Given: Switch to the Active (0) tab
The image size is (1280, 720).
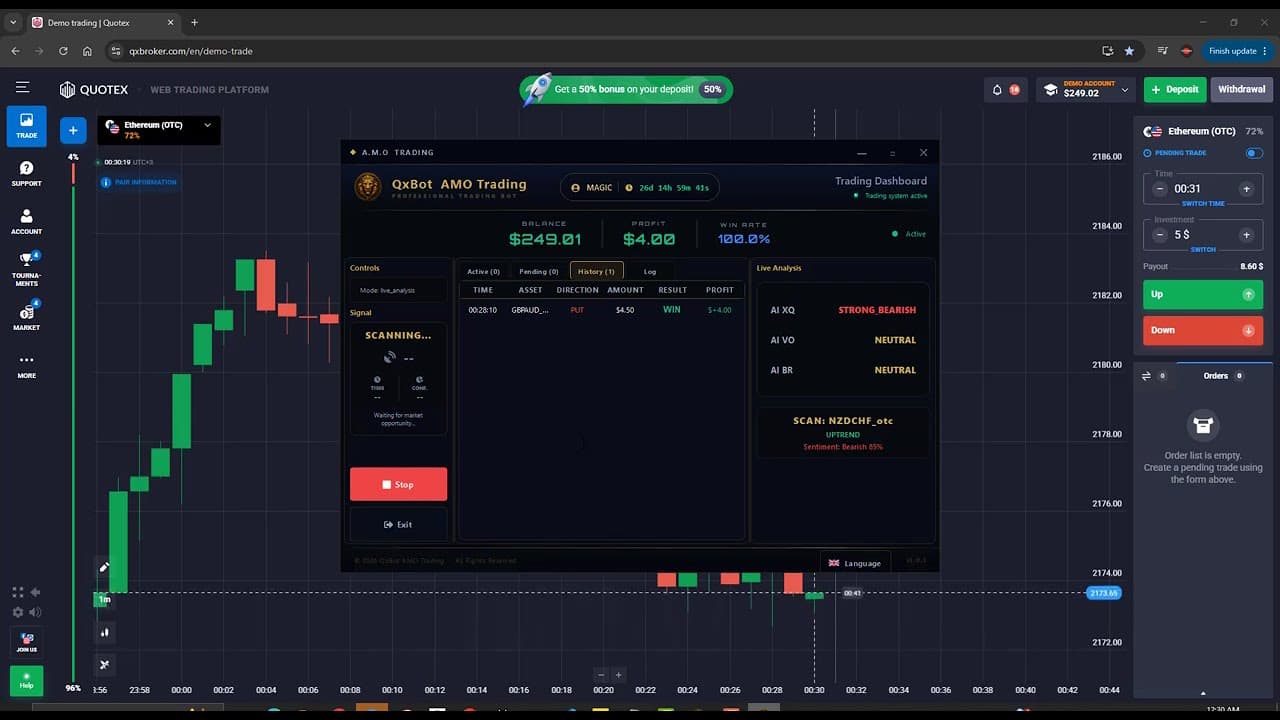Looking at the screenshot, I should point(483,271).
